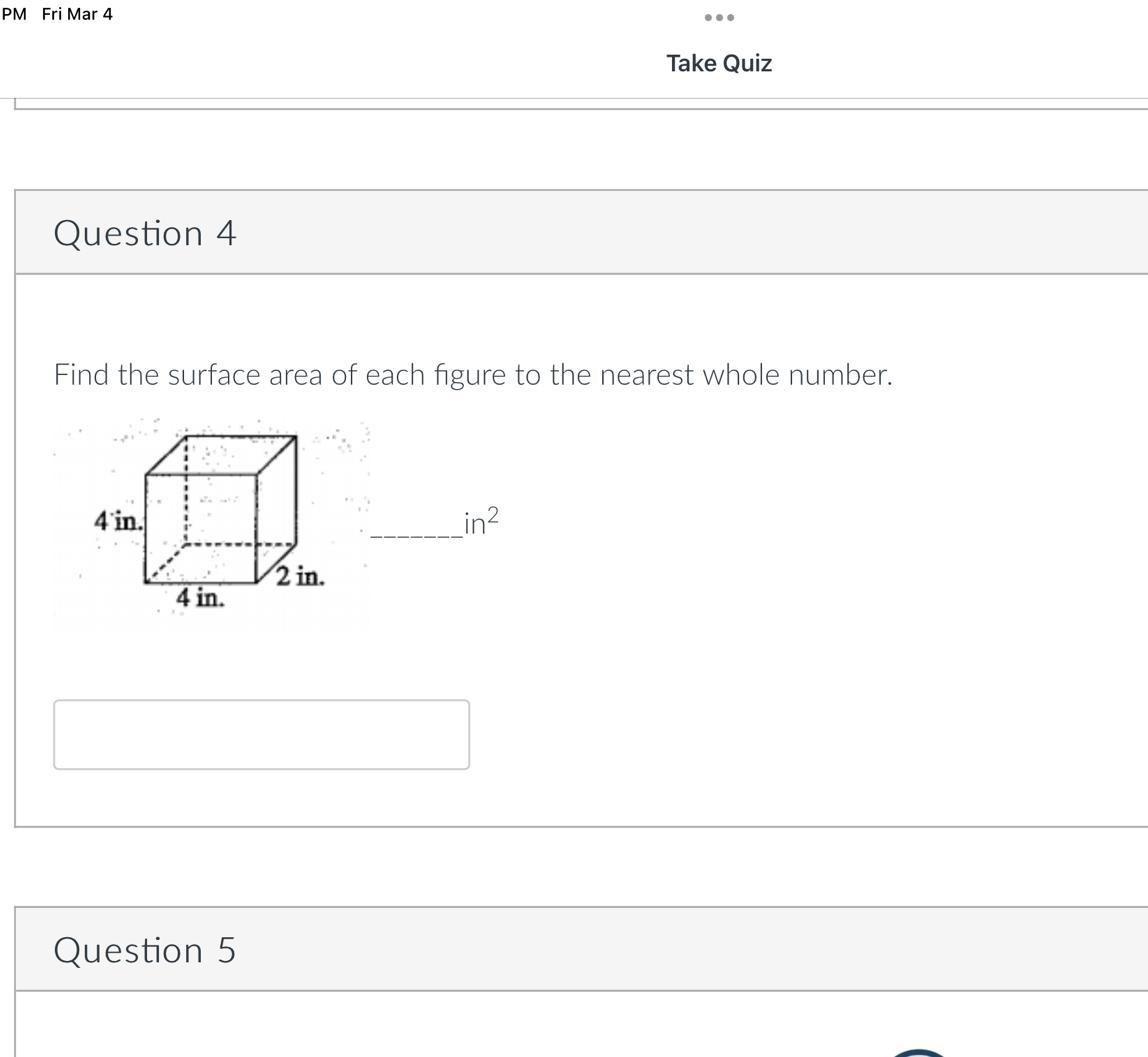The image size is (1148, 1057).
Task: Click the "4 in." label left of the cube
Action: tap(118, 521)
